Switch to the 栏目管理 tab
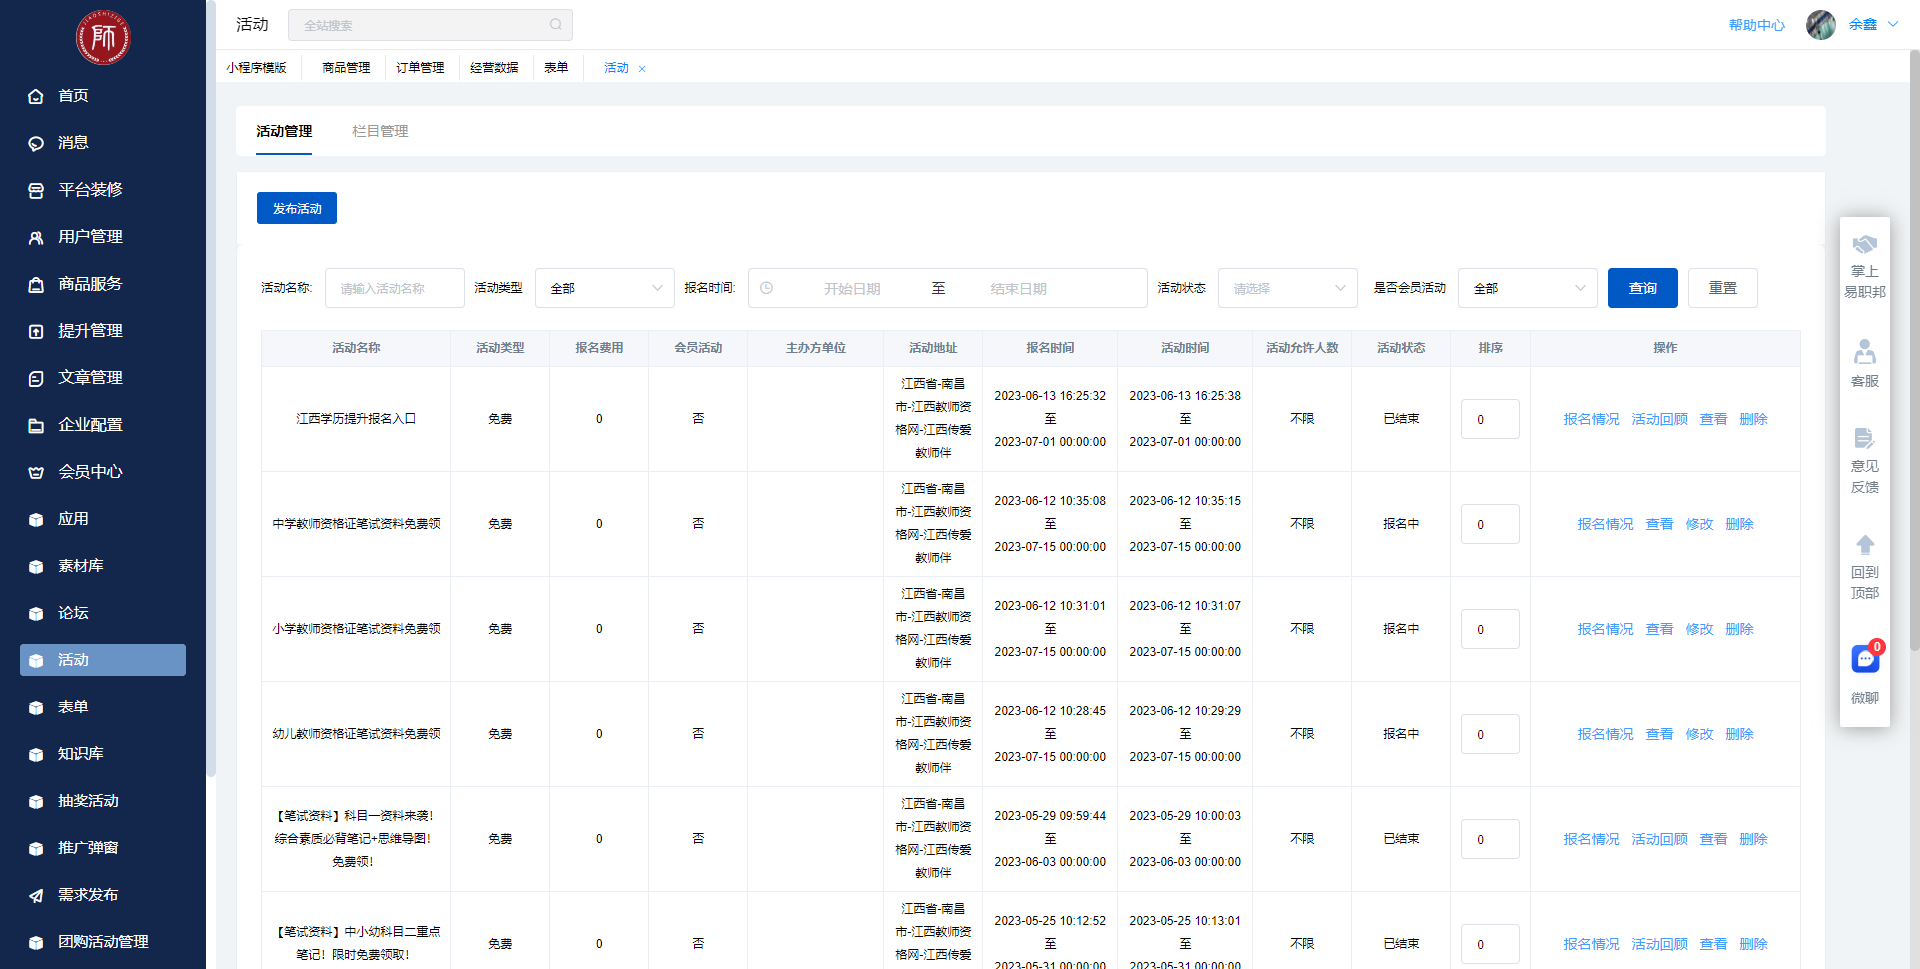 380,131
